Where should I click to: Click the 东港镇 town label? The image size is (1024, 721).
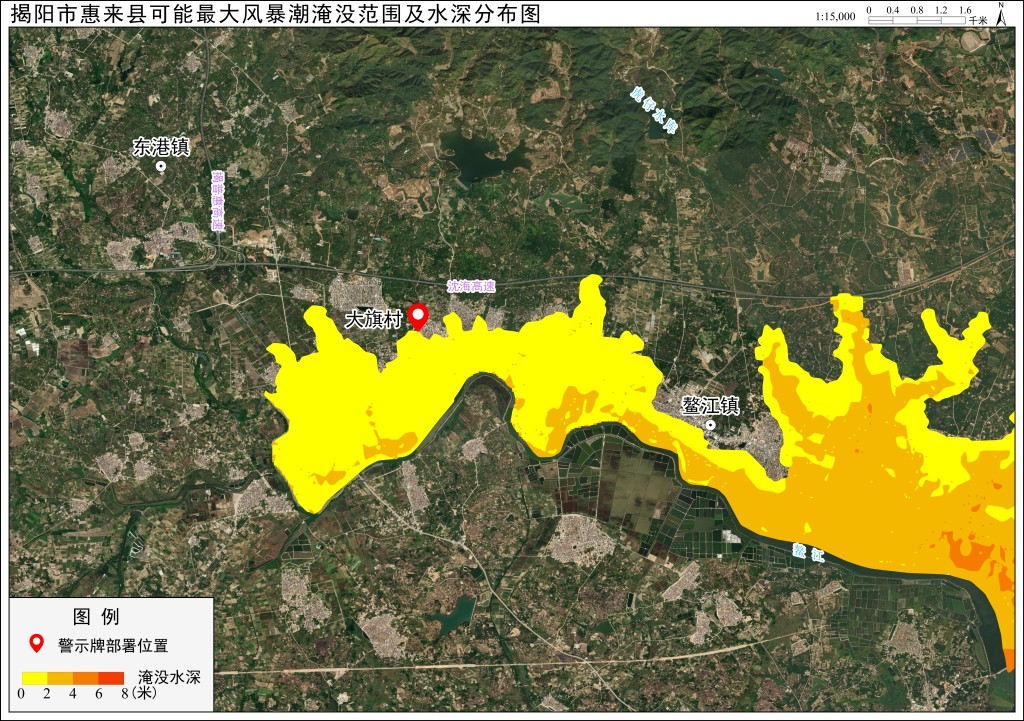click(161, 147)
